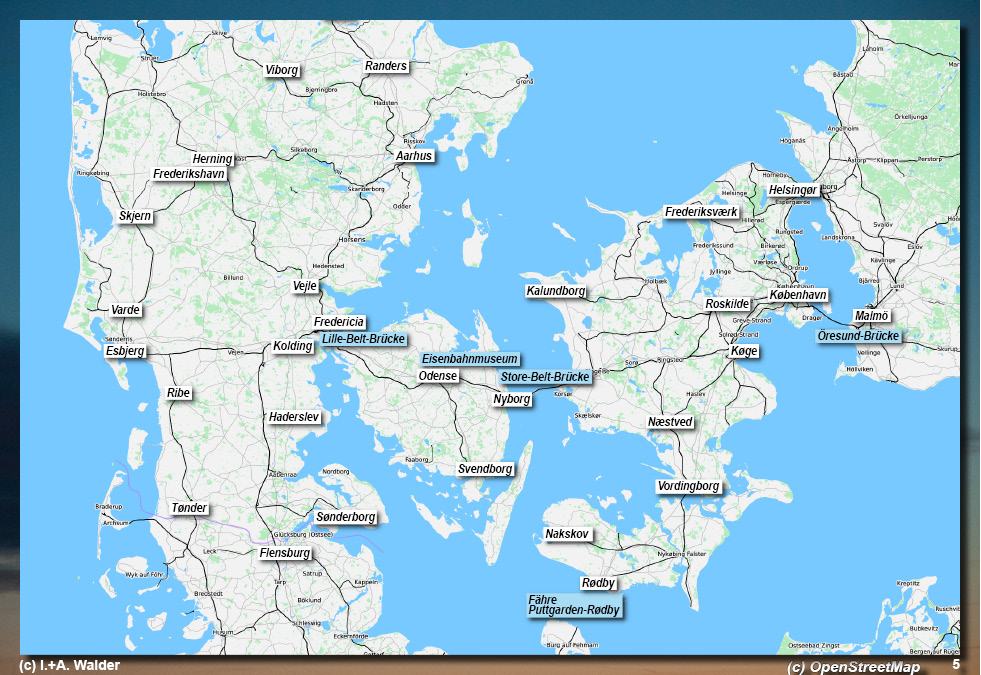
Task: Select the Öresund-Brücke label
Action: tap(858, 335)
